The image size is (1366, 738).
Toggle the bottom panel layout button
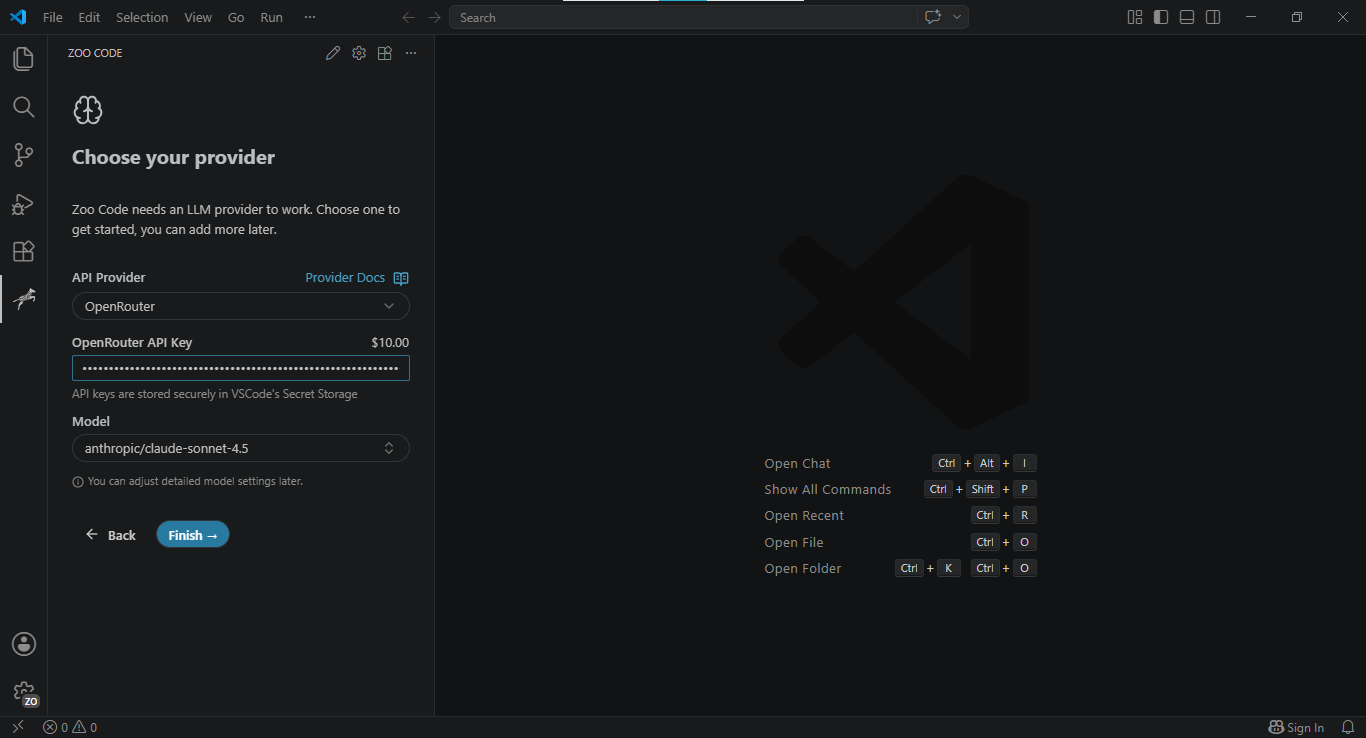pos(1187,17)
